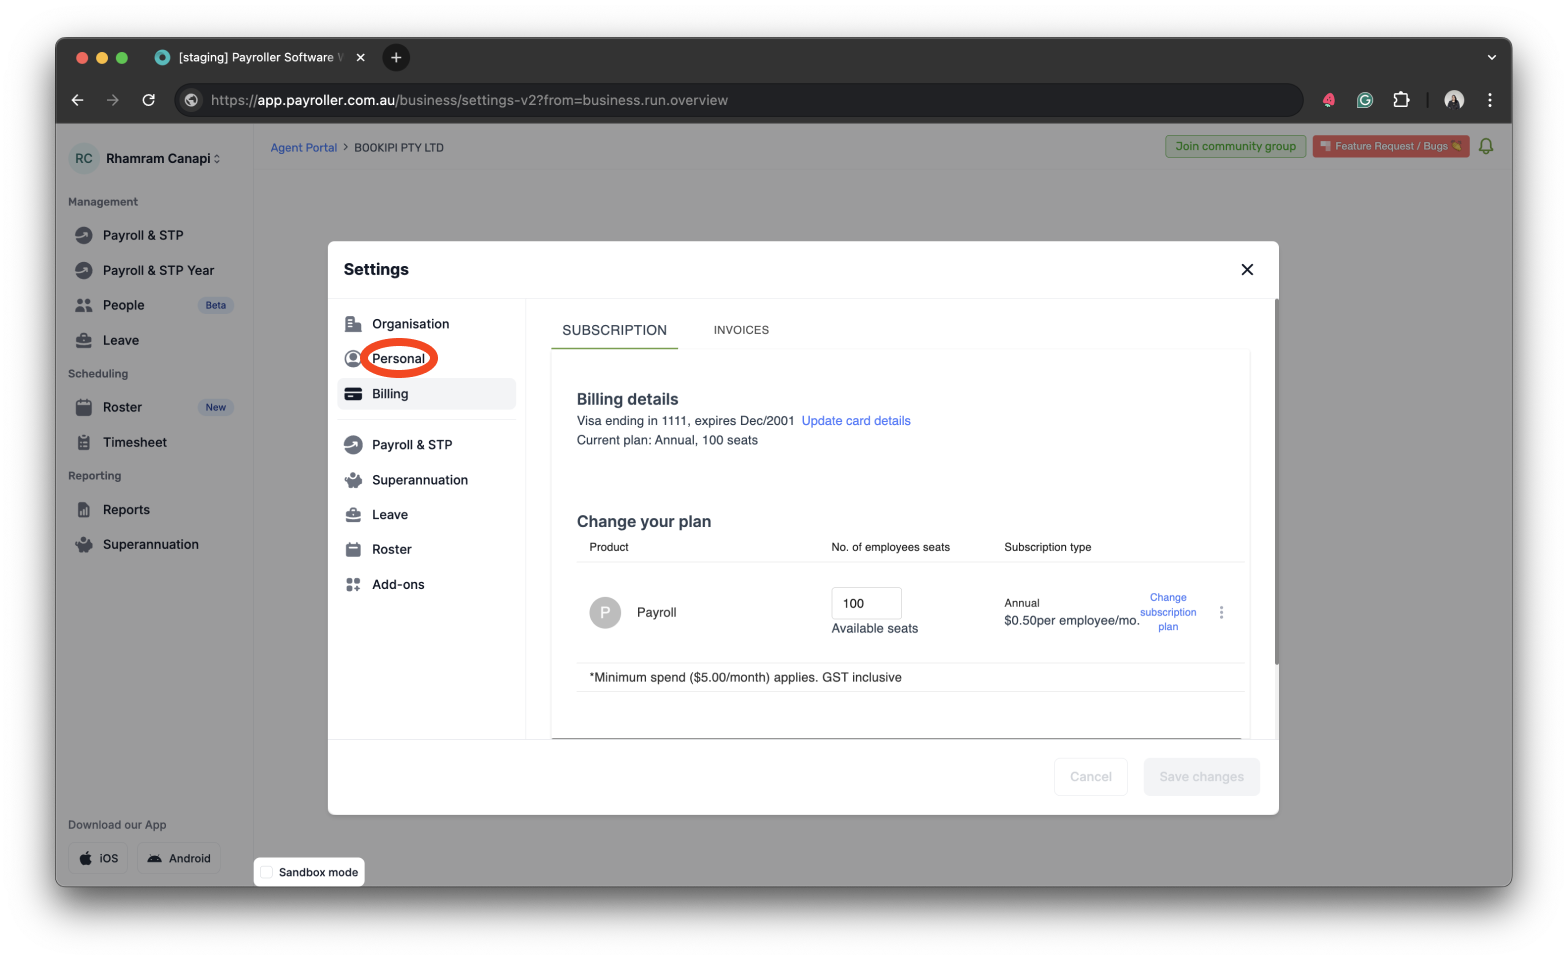Click the red rocket extension icon

1329,100
